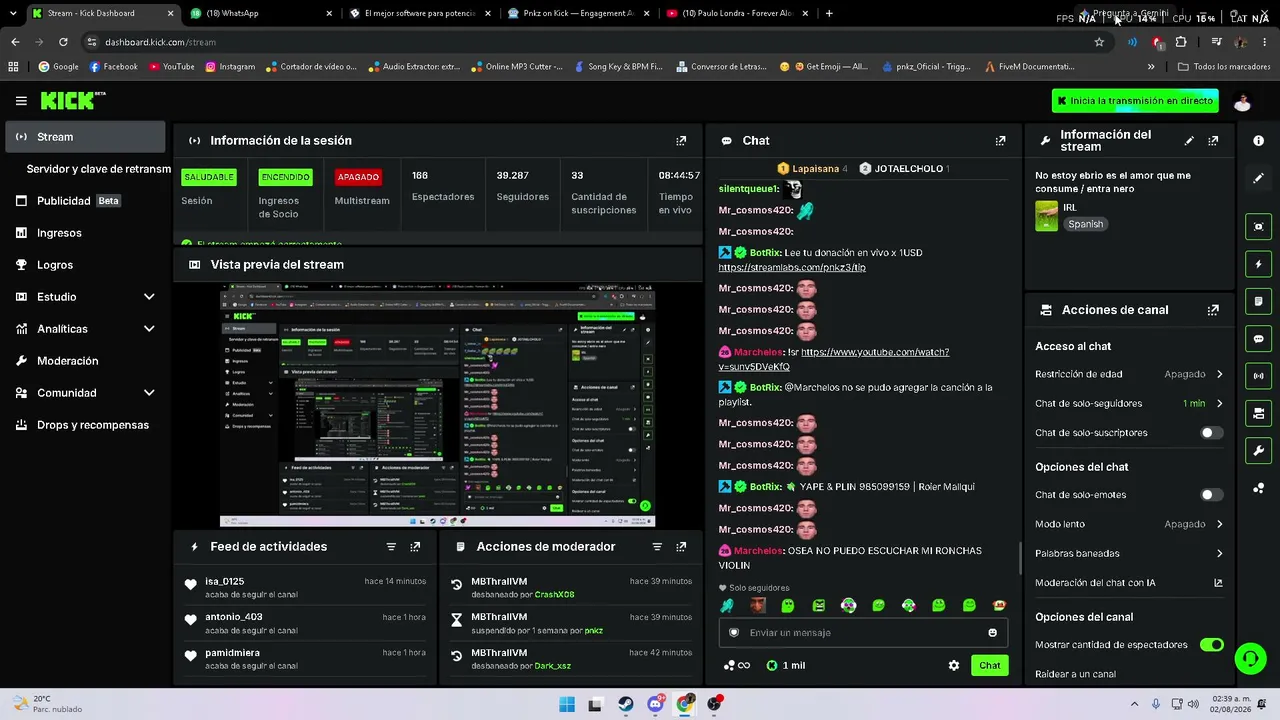Image resolution: width=1280 pixels, height=720 pixels.
Task: Open Chat de solo-seguidores duration options
Action: (x=1129, y=403)
